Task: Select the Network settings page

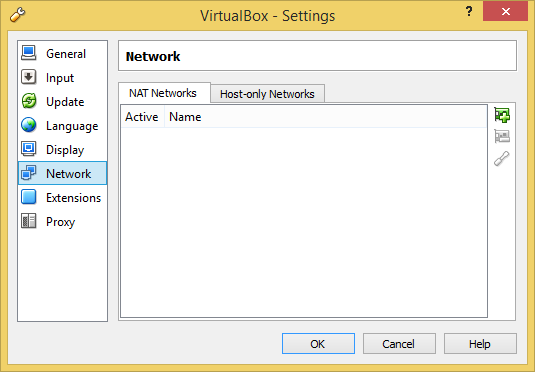Action: pos(62,173)
